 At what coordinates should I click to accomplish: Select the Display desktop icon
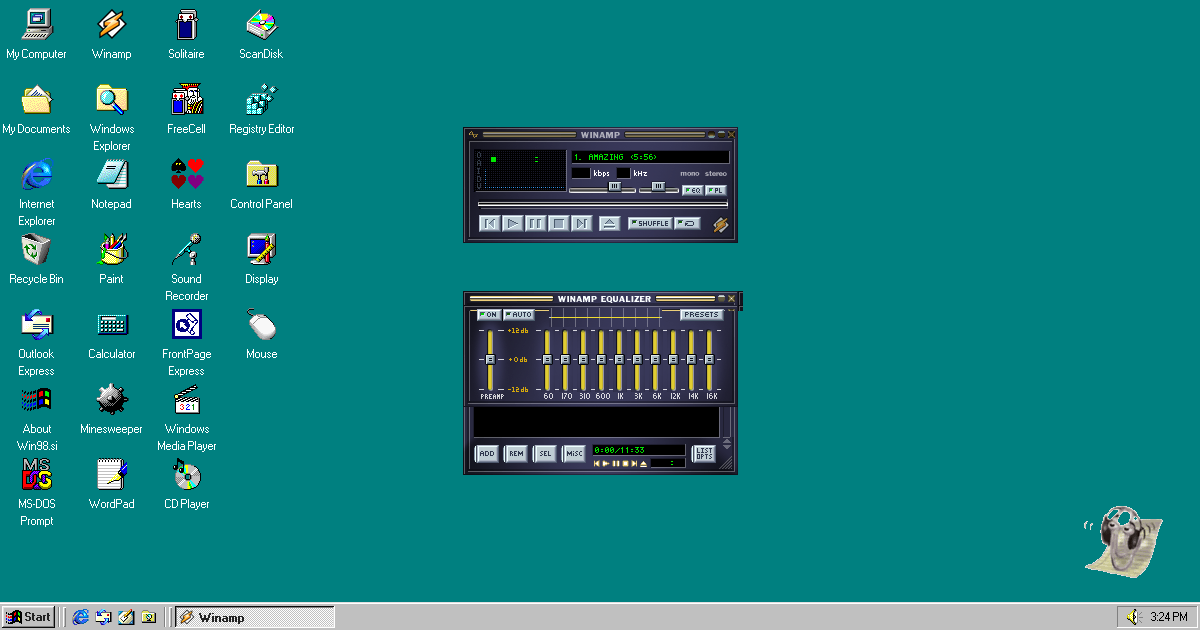pyautogui.click(x=261, y=260)
